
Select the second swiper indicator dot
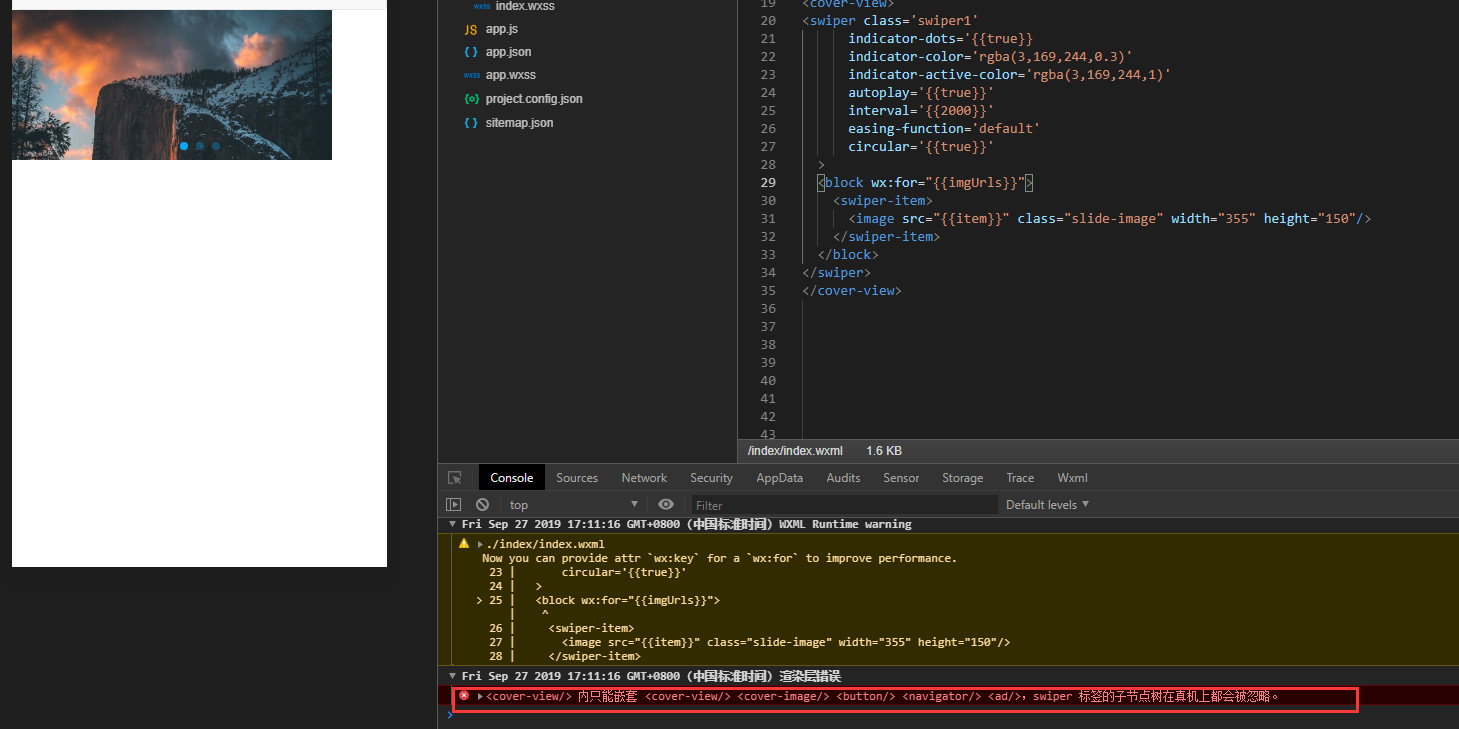200,146
